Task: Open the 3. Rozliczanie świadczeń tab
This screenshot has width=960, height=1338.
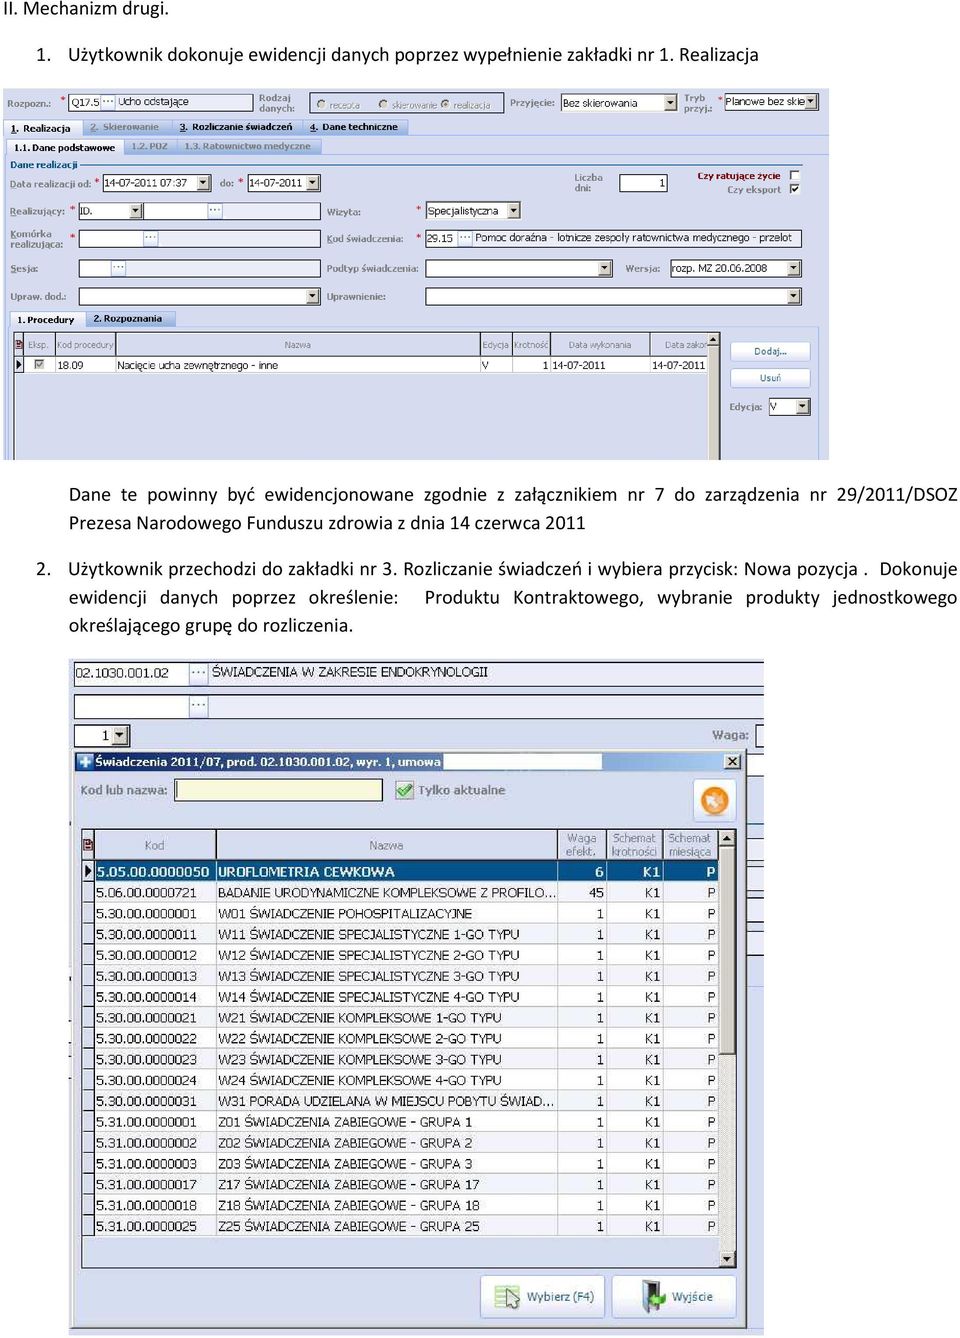Action: 236,127
